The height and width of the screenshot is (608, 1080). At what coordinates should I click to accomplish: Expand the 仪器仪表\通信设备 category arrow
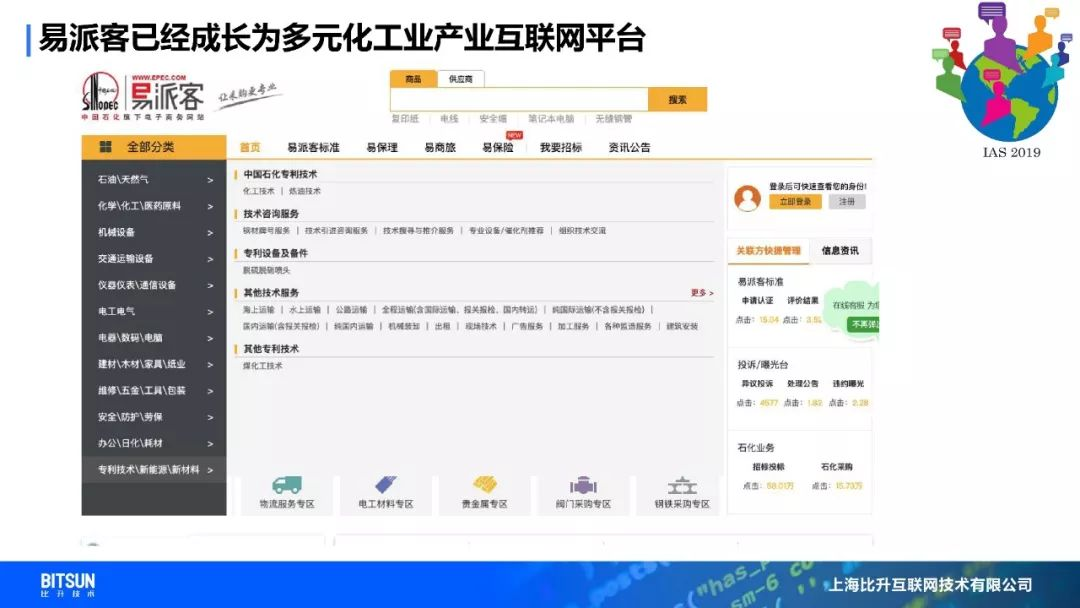click(x=210, y=286)
